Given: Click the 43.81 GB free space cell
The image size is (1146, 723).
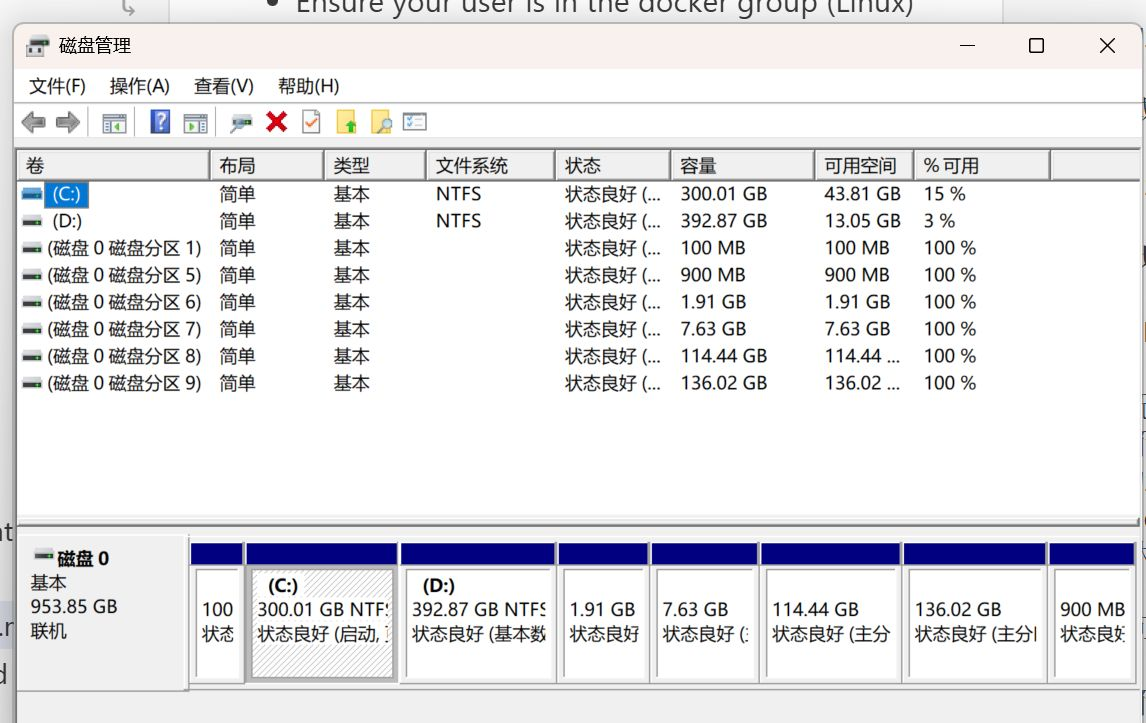Looking at the screenshot, I should coord(862,194).
